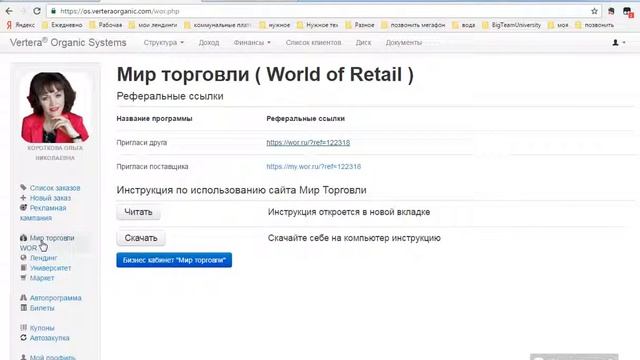Open the Ежедневно bookmarks folder
Screen dimensions: 640x360
62,25
